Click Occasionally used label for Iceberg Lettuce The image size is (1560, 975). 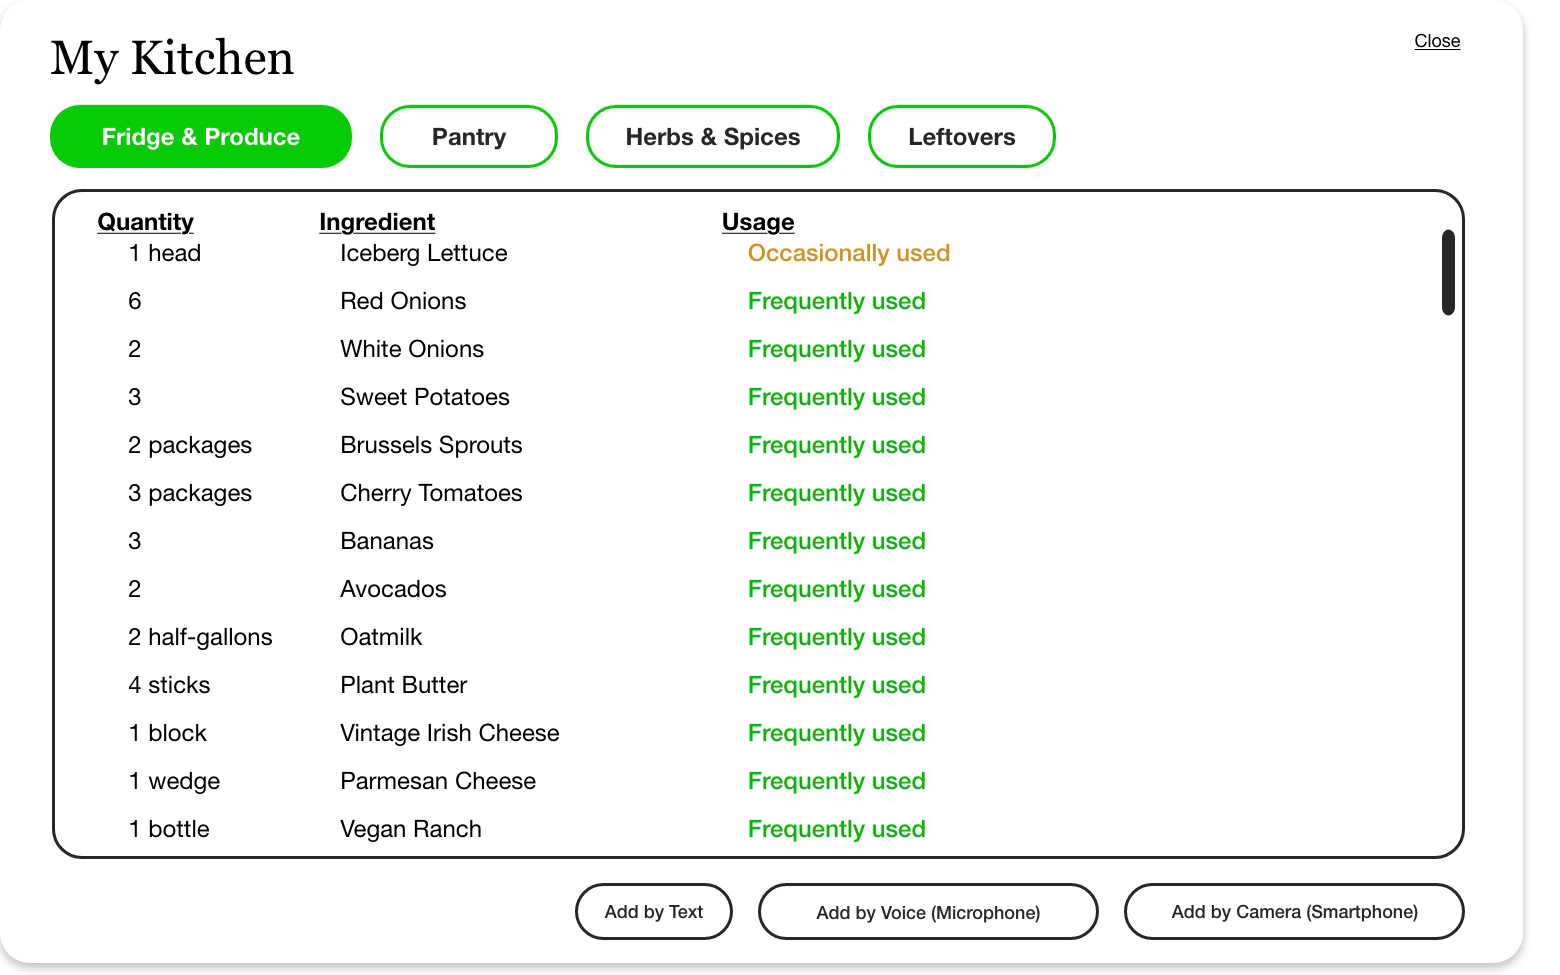pyautogui.click(x=849, y=253)
